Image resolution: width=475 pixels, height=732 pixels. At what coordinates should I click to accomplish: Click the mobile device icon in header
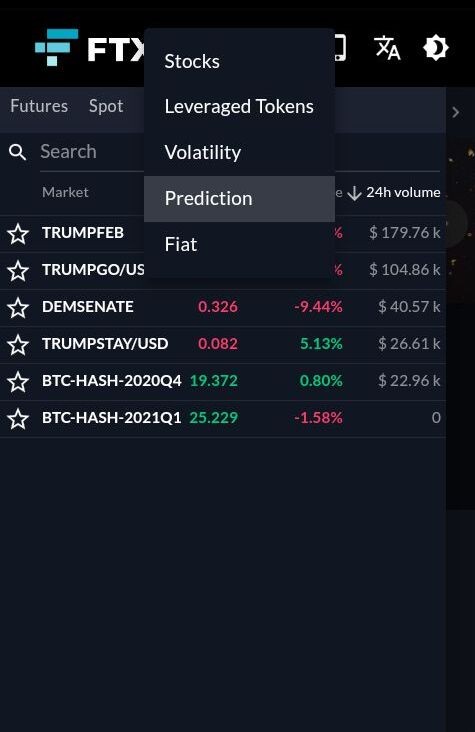pos(340,48)
